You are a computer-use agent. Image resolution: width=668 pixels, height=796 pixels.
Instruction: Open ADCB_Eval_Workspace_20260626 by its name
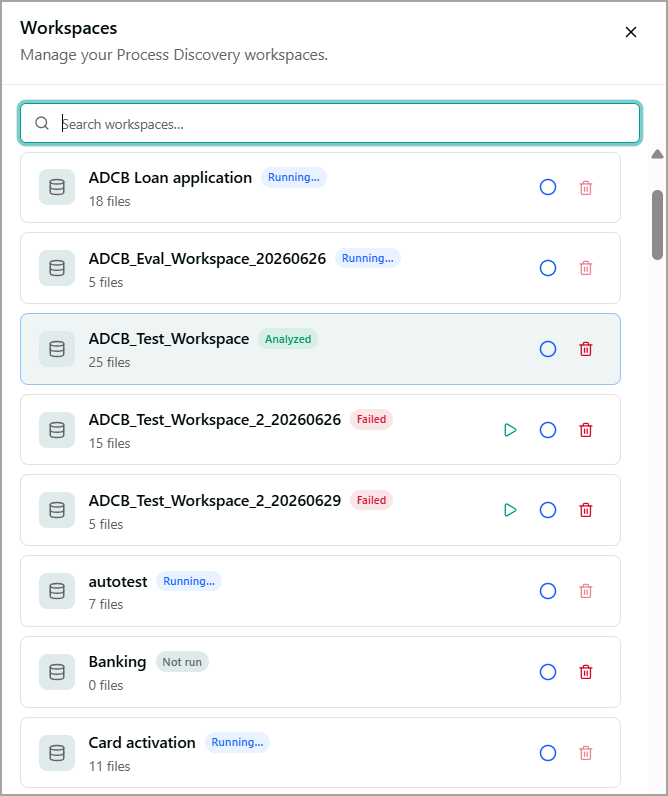tap(207, 258)
